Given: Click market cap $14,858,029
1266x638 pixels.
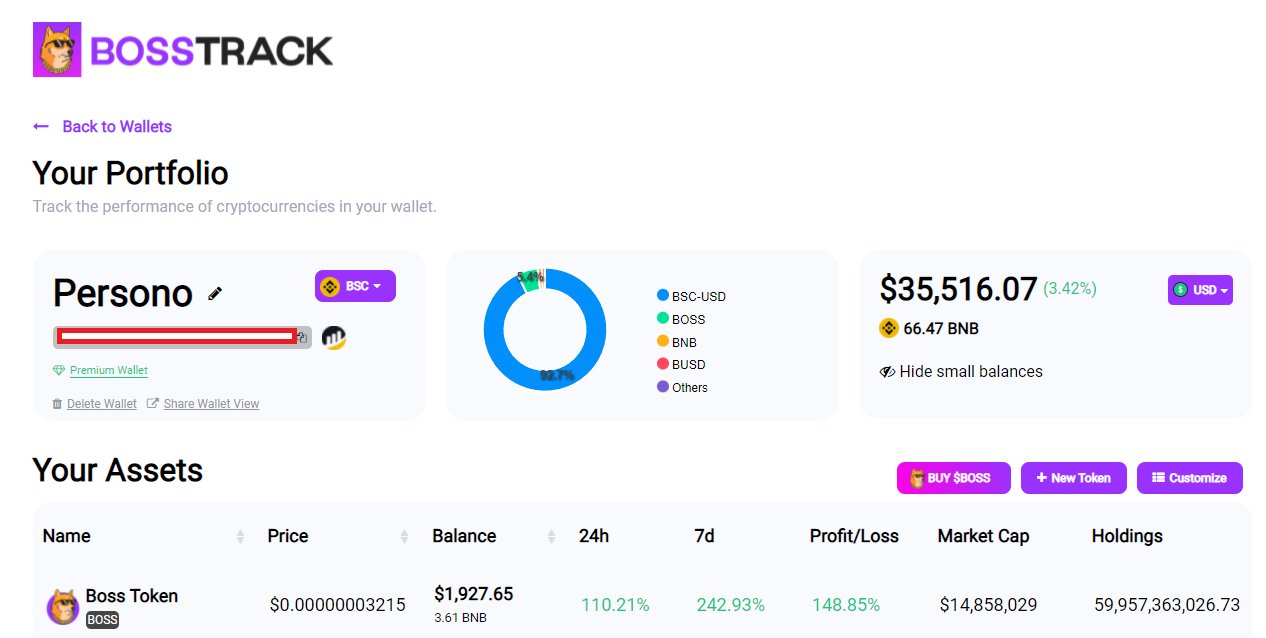Looking at the screenshot, I should (988, 605).
